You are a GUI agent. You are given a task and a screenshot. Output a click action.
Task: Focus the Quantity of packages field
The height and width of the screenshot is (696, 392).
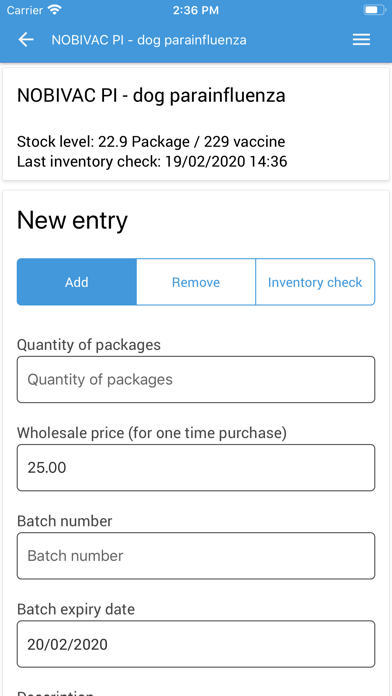pos(196,380)
